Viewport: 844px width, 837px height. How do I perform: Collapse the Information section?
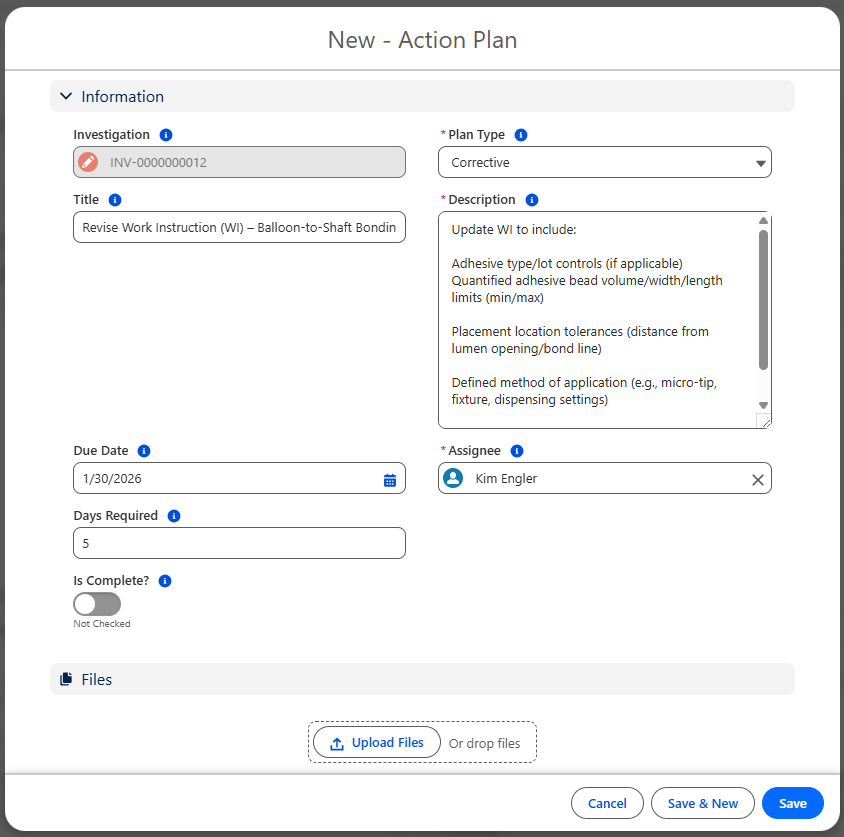point(66,97)
